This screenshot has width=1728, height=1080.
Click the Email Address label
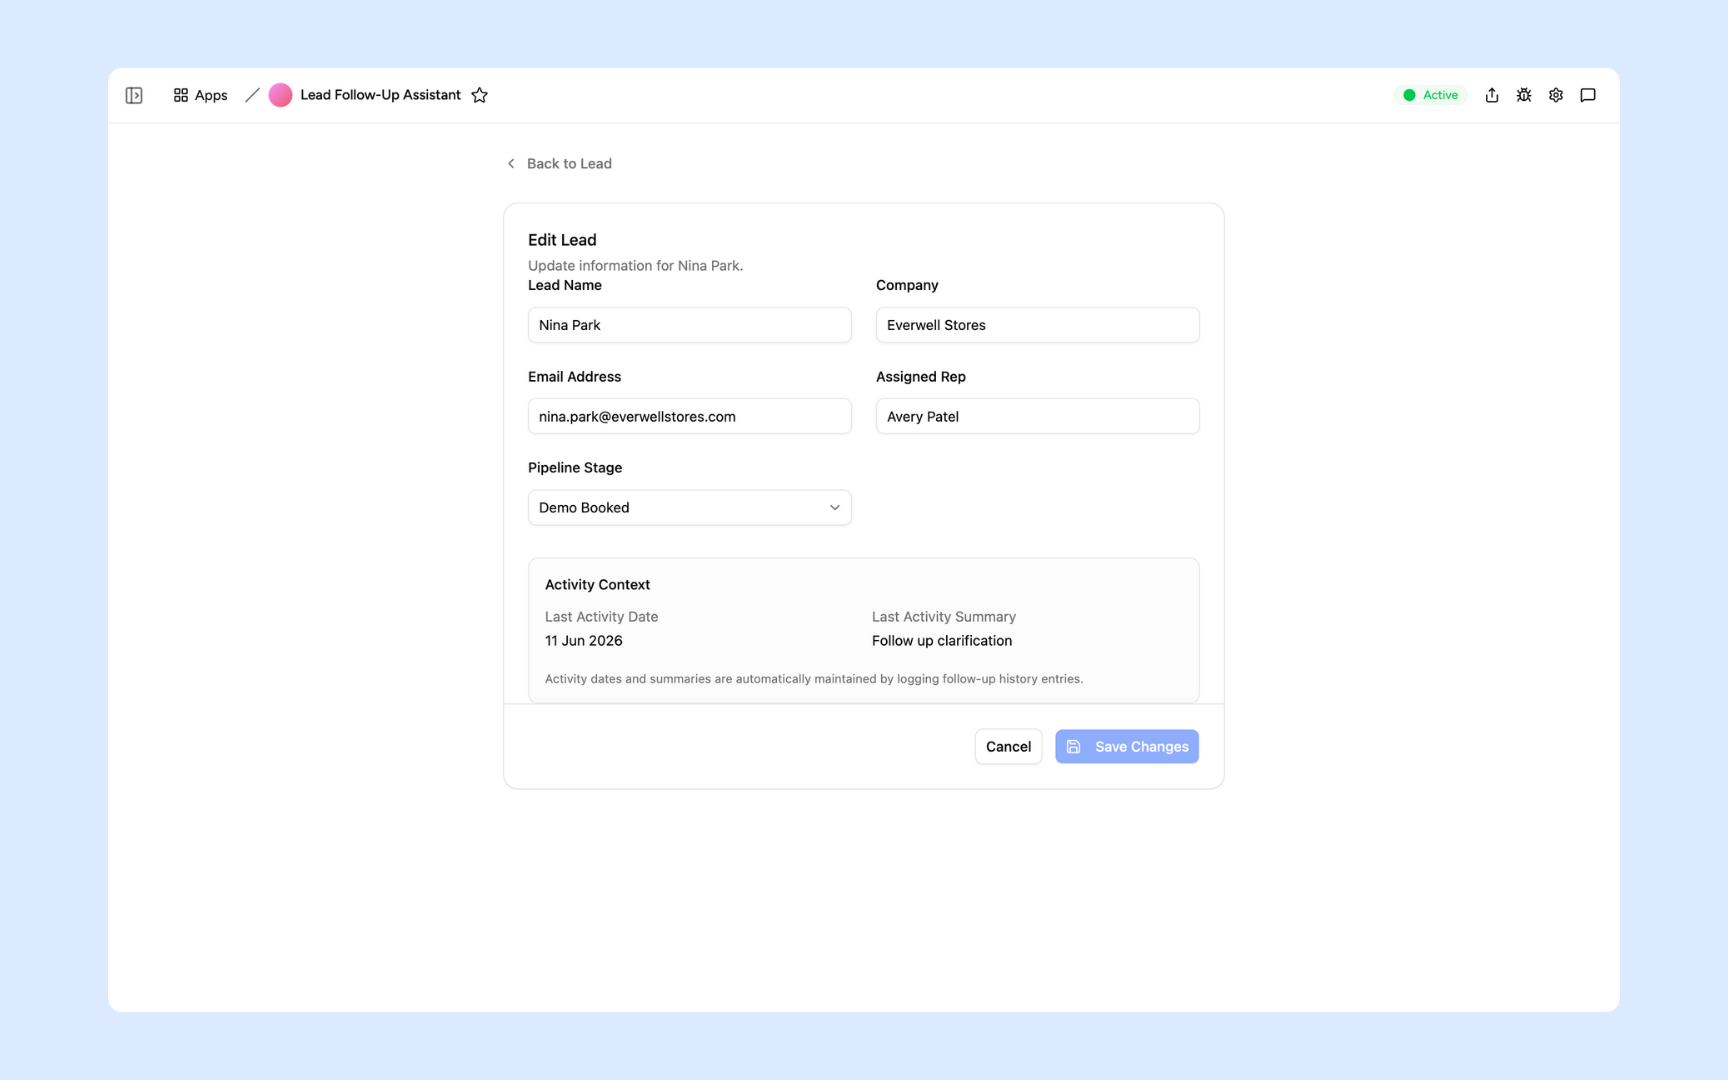coord(574,377)
